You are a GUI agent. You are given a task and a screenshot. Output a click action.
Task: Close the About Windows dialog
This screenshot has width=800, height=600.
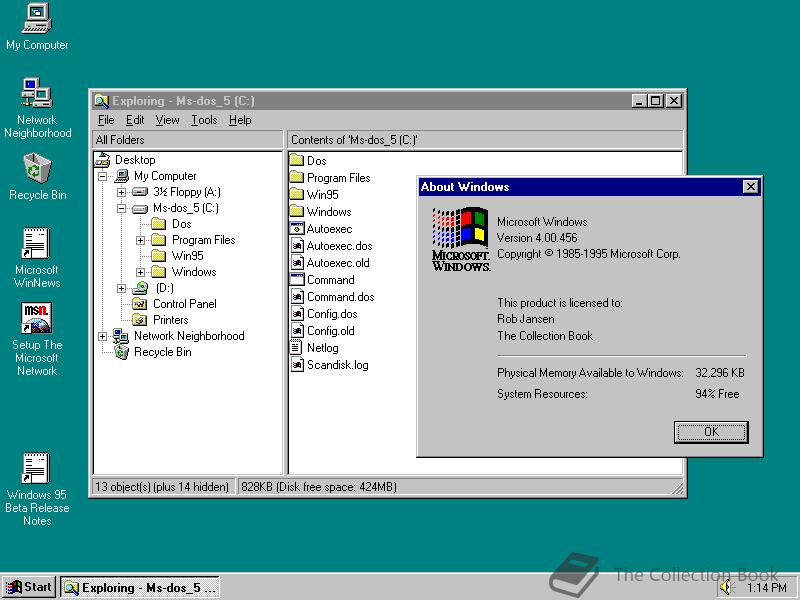(751, 187)
